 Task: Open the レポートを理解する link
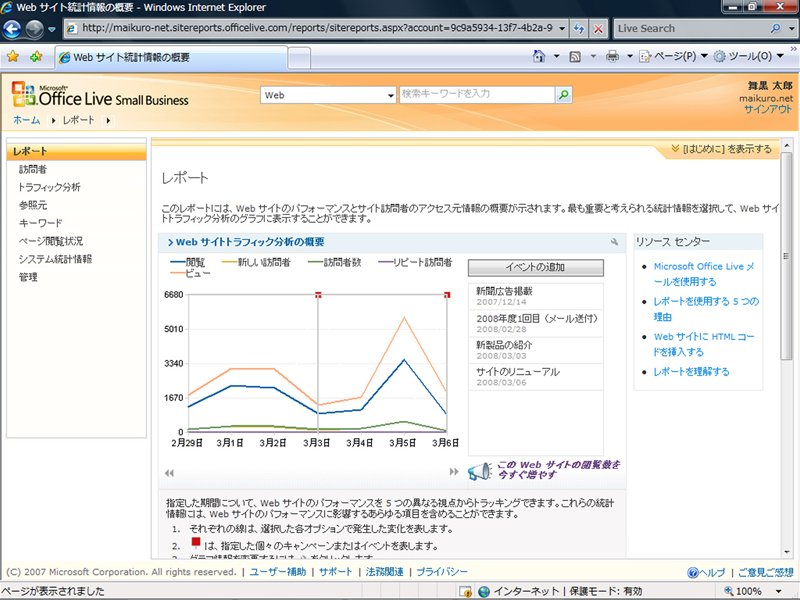691,372
